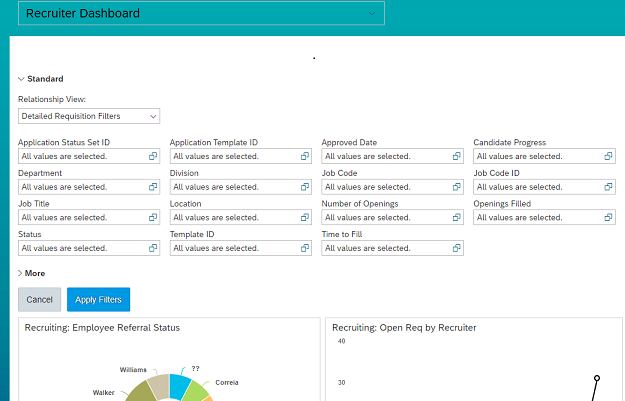Click the Template ID filter field
The image size is (625, 401).
(241, 248)
